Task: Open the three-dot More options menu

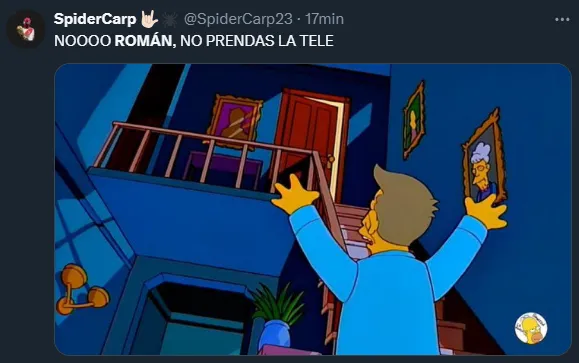Action: [x=562, y=20]
